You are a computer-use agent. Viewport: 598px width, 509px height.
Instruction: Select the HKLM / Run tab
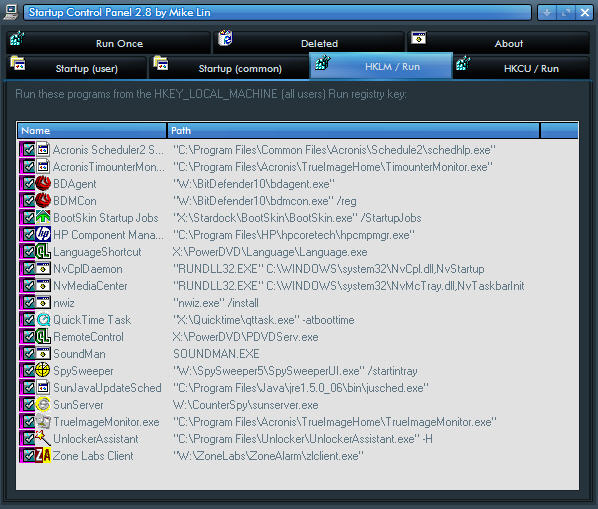(381, 66)
